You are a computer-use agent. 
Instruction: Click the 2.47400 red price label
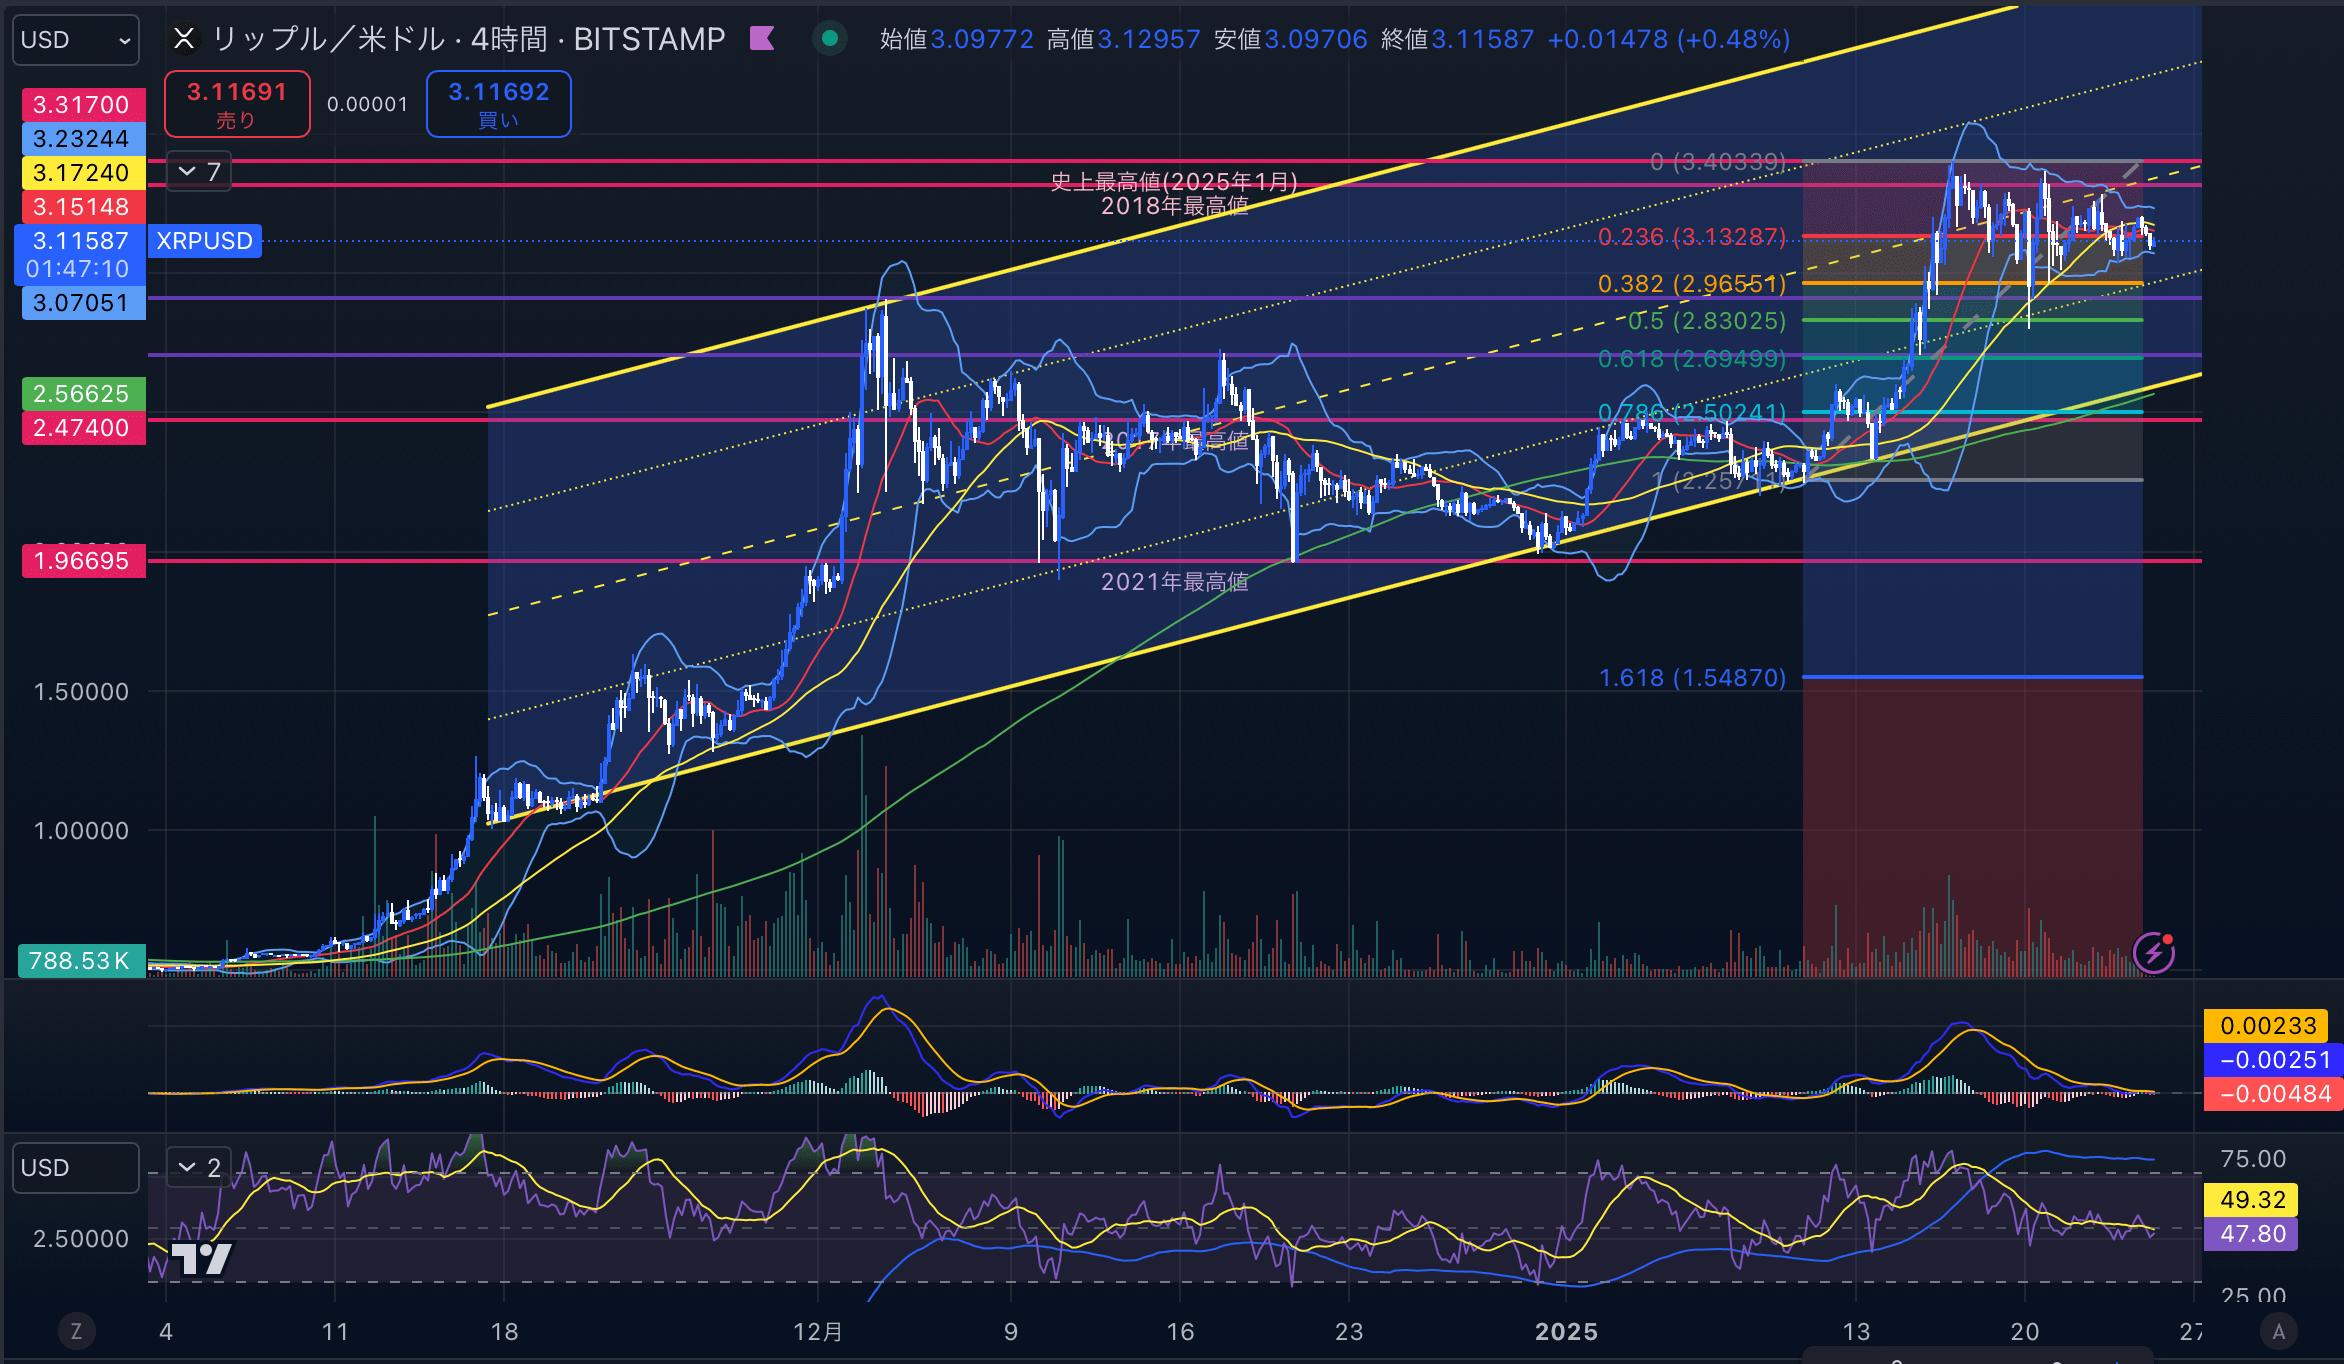(82, 428)
